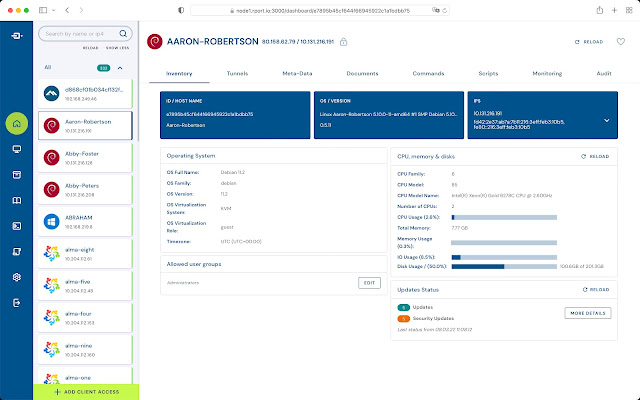Click the padlock icon beside client IP

(344, 42)
